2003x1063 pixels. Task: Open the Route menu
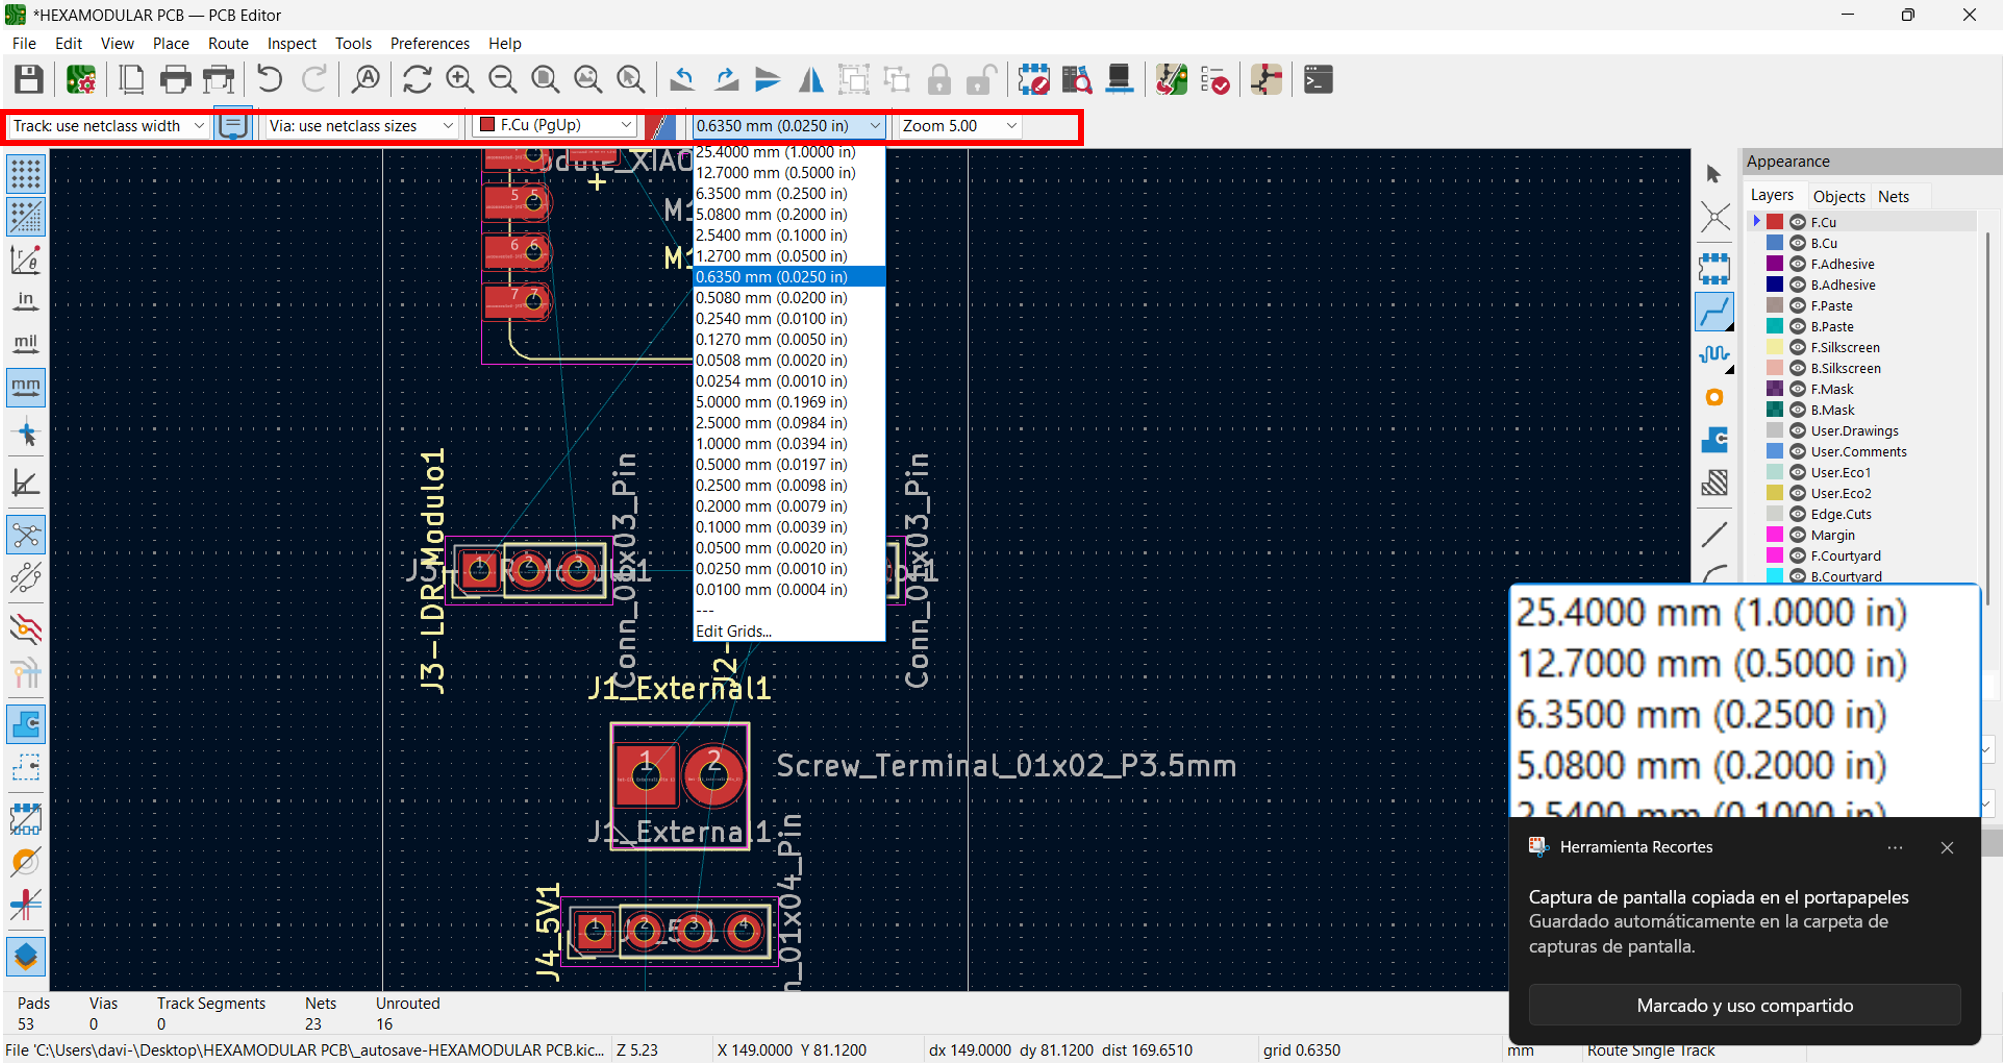point(227,43)
